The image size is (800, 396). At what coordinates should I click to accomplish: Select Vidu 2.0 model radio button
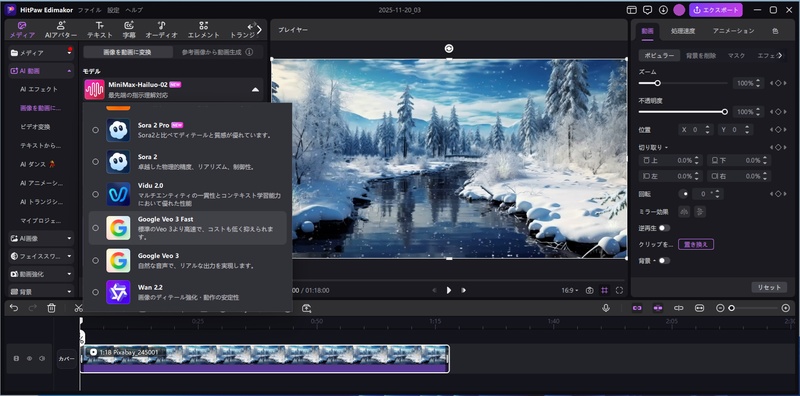tap(95, 194)
